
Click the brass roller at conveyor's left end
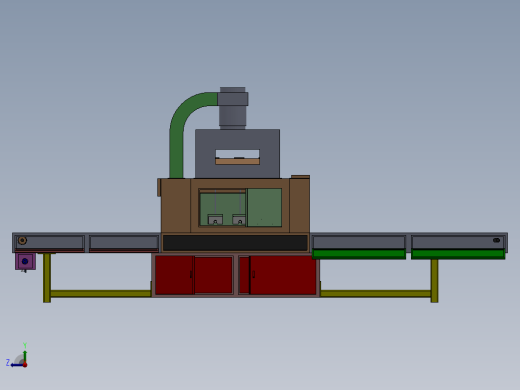22,240
